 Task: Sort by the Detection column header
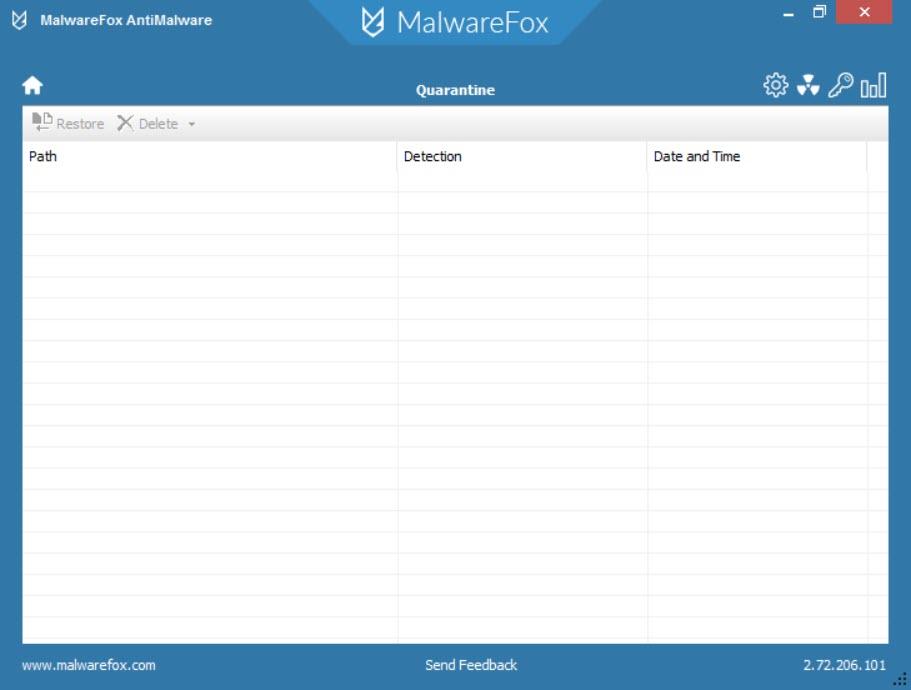(522, 156)
